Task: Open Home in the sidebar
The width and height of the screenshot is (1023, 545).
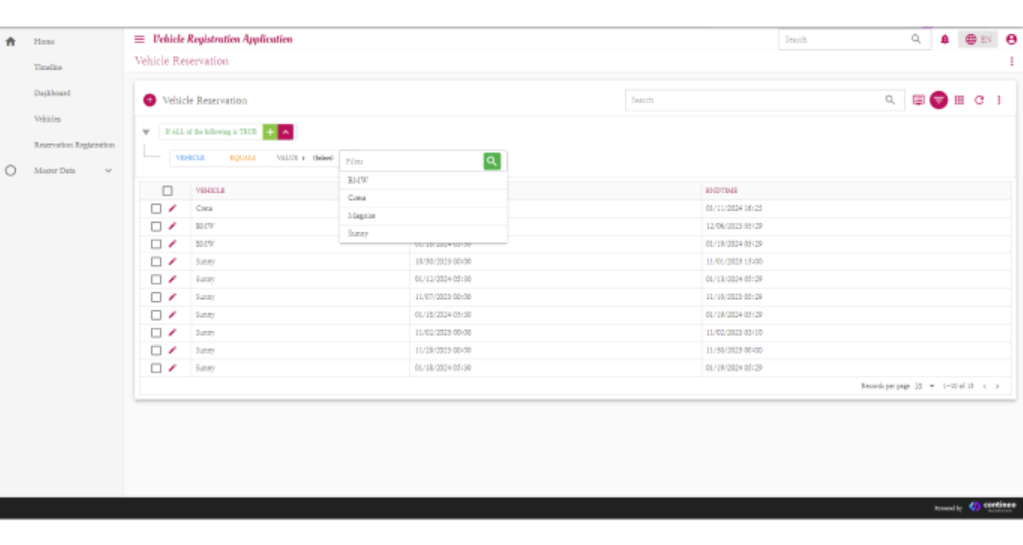Action: click(x=44, y=41)
